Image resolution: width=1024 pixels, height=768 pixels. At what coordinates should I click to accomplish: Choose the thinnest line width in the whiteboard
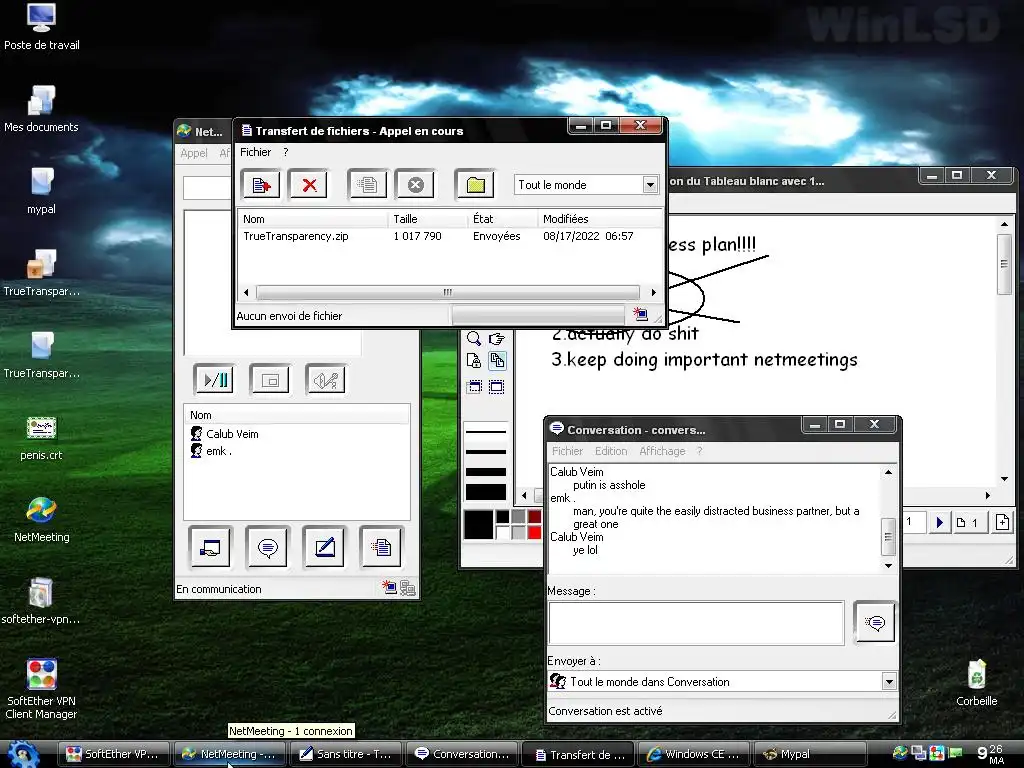485,432
